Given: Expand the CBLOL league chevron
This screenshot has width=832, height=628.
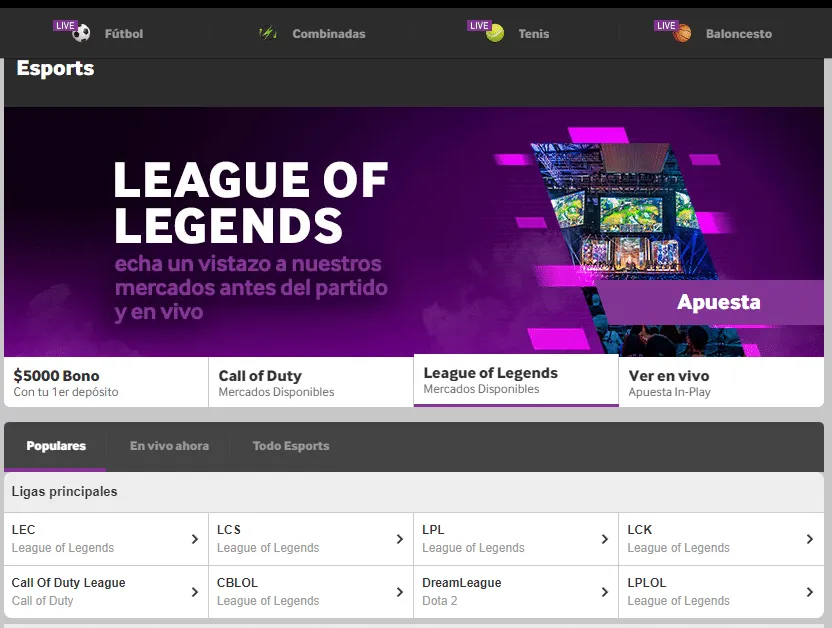Looking at the screenshot, I should click(x=400, y=592).
